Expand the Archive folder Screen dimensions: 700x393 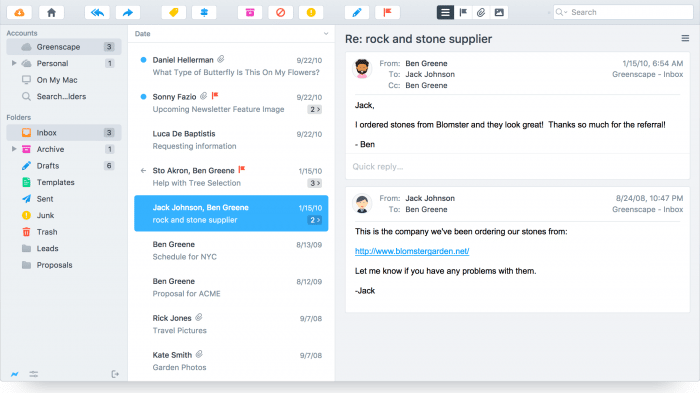[14, 149]
